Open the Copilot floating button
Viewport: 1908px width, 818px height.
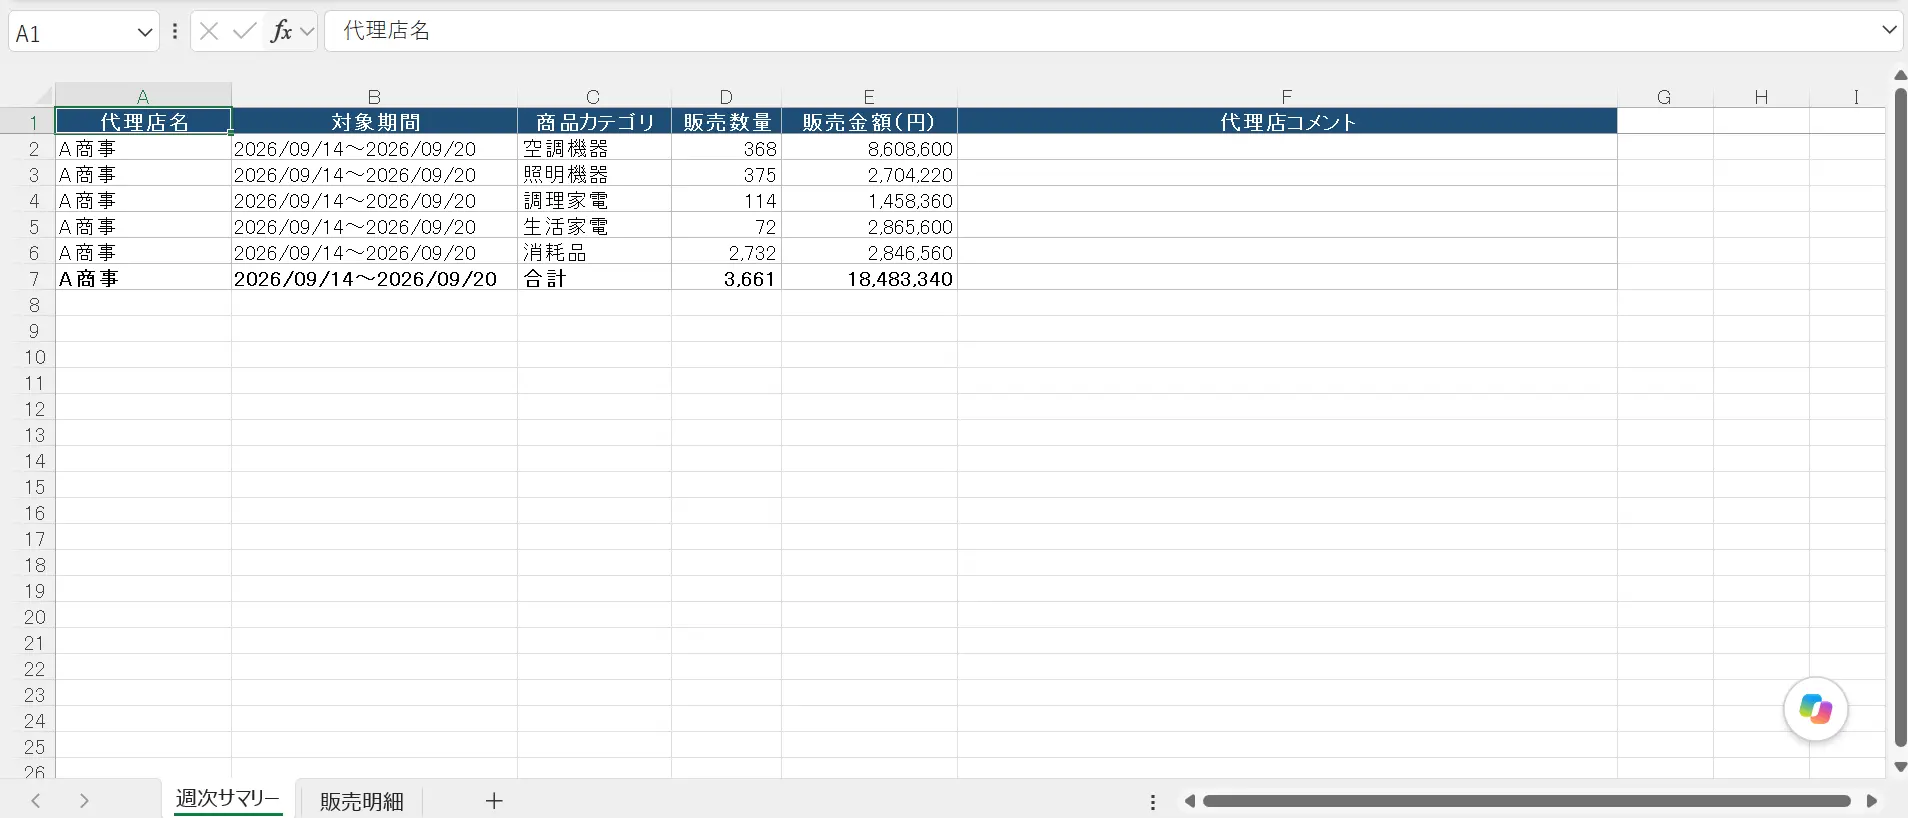coord(1815,709)
